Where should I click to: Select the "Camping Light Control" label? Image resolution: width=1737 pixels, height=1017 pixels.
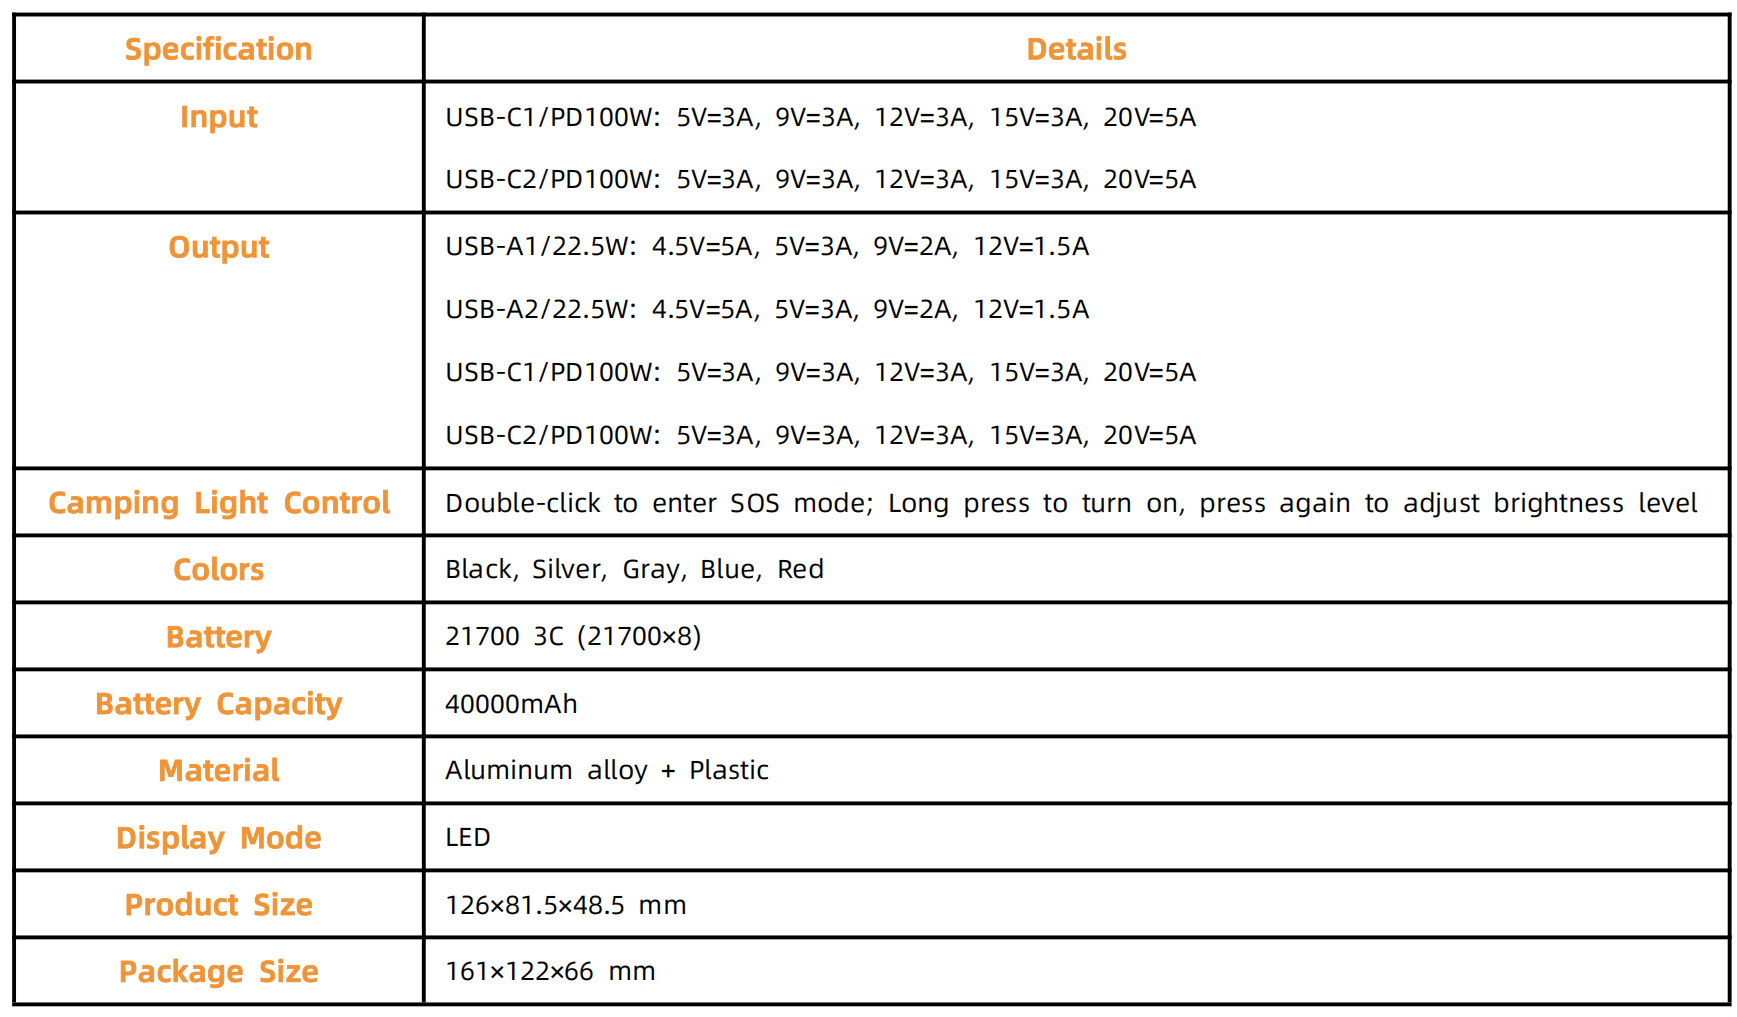click(x=218, y=502)
